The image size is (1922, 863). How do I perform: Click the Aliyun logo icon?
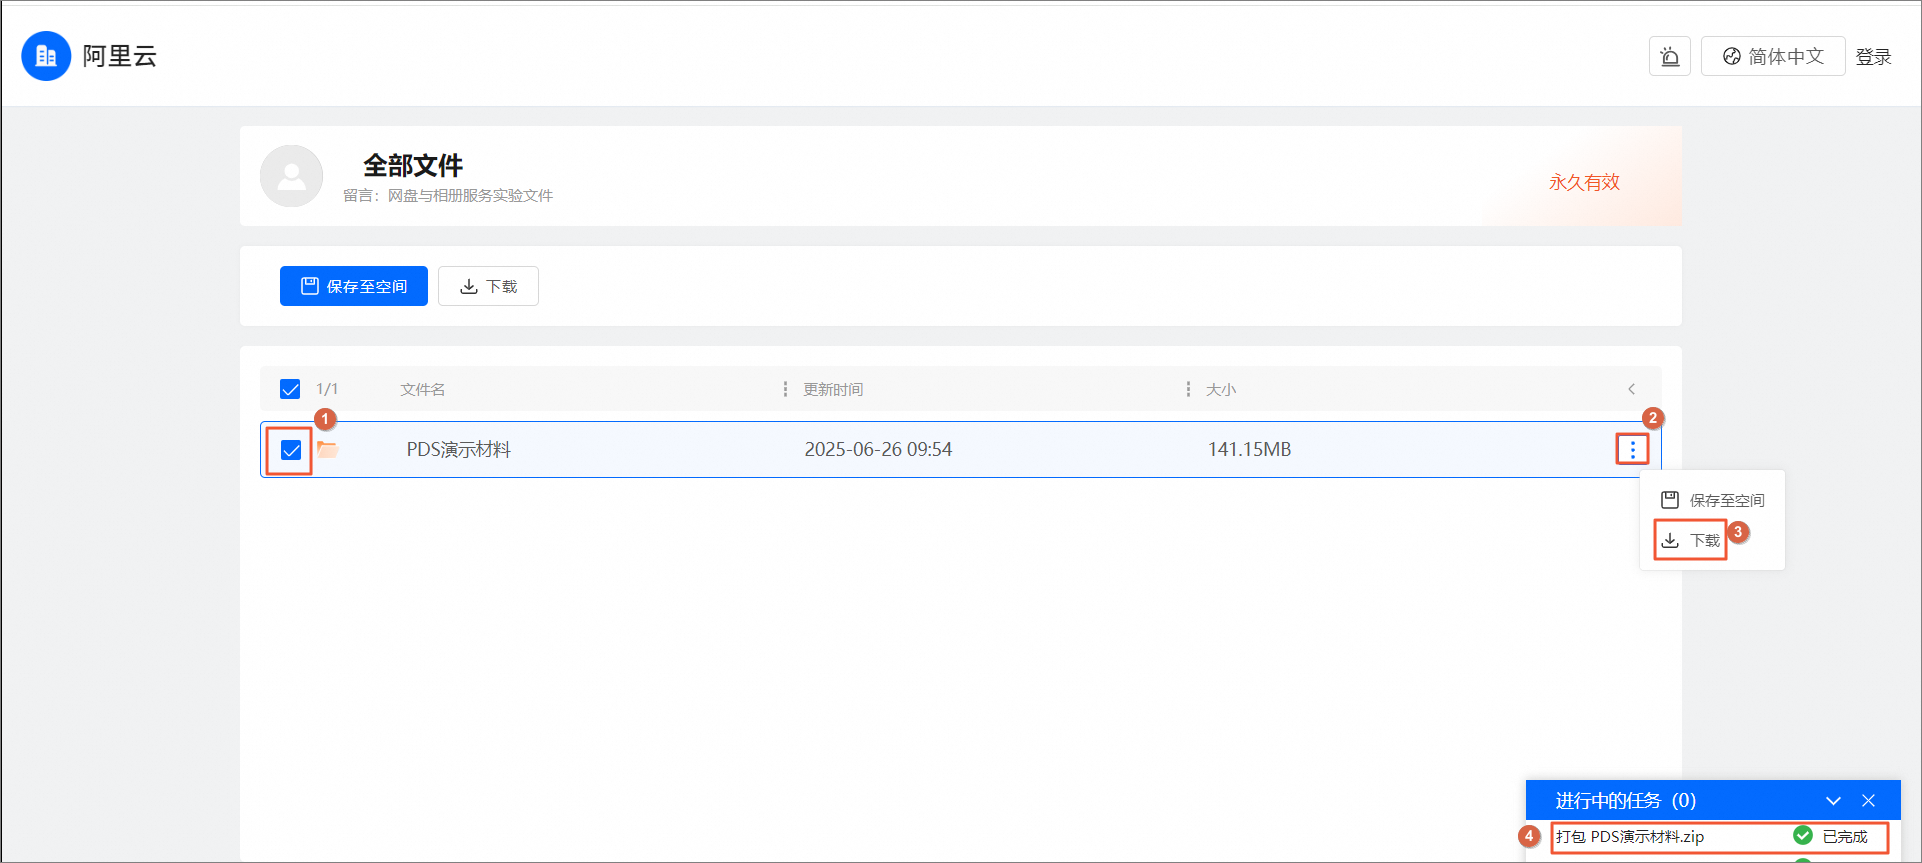tap(46, 56)
